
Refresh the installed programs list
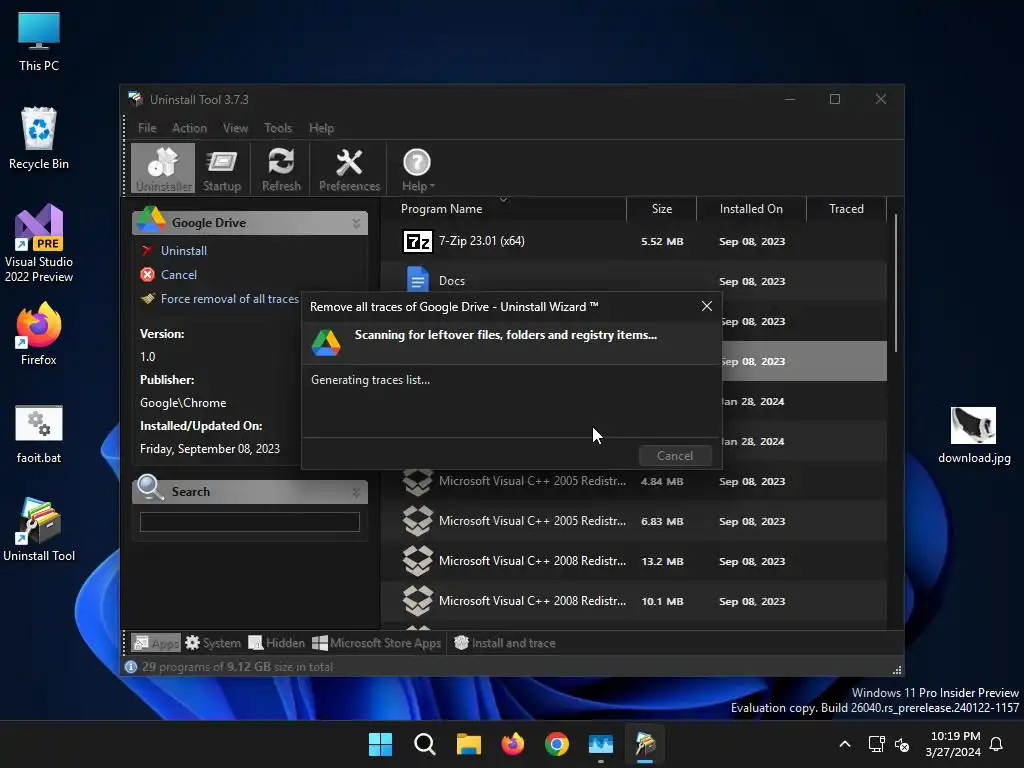(x=281, y=168)
